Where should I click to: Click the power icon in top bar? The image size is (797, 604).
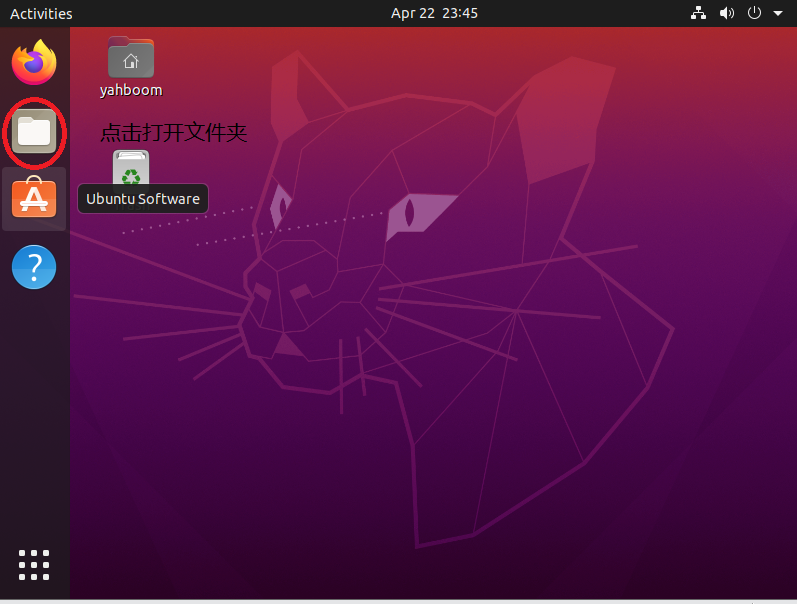754,13
